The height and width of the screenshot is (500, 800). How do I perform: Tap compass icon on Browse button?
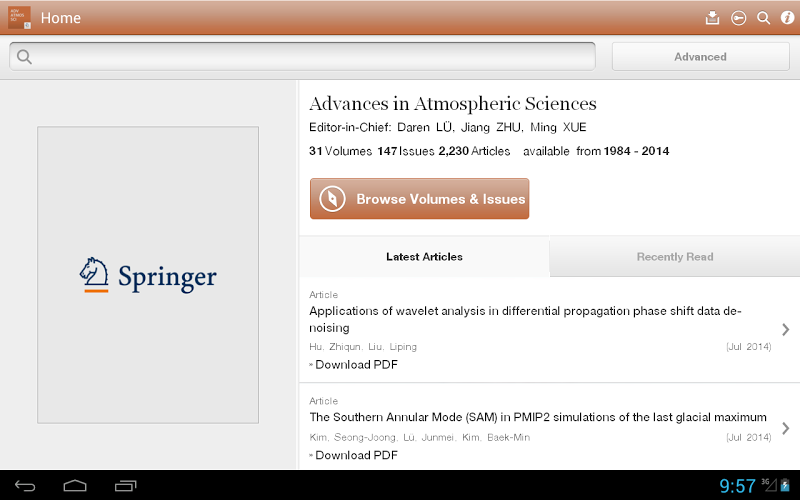pyautogui.click(x=332, y=198)
